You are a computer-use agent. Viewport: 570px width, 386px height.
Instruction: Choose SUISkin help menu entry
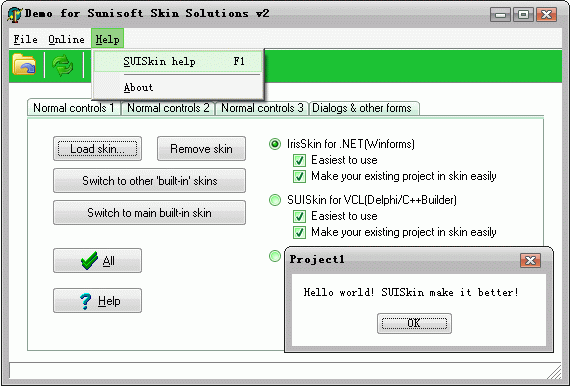[x=178, y=61]
